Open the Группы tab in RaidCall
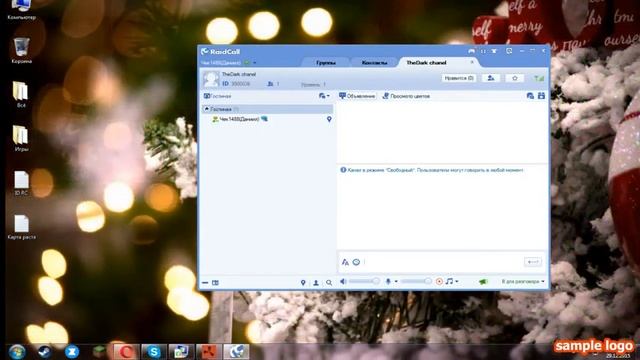Viewport: 640px width, 360px height. tap(326, 62)
